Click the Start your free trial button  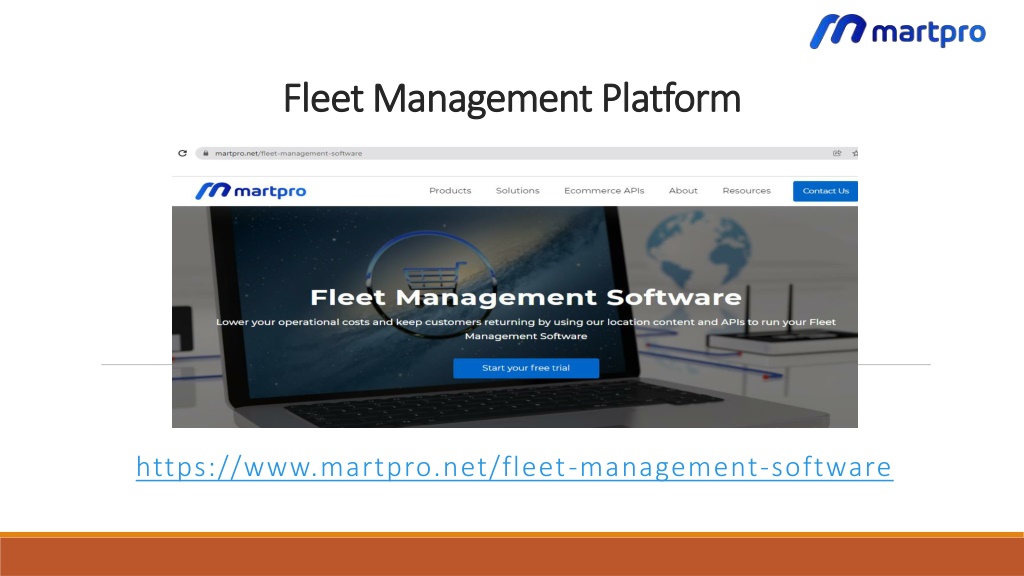(526, 368)
